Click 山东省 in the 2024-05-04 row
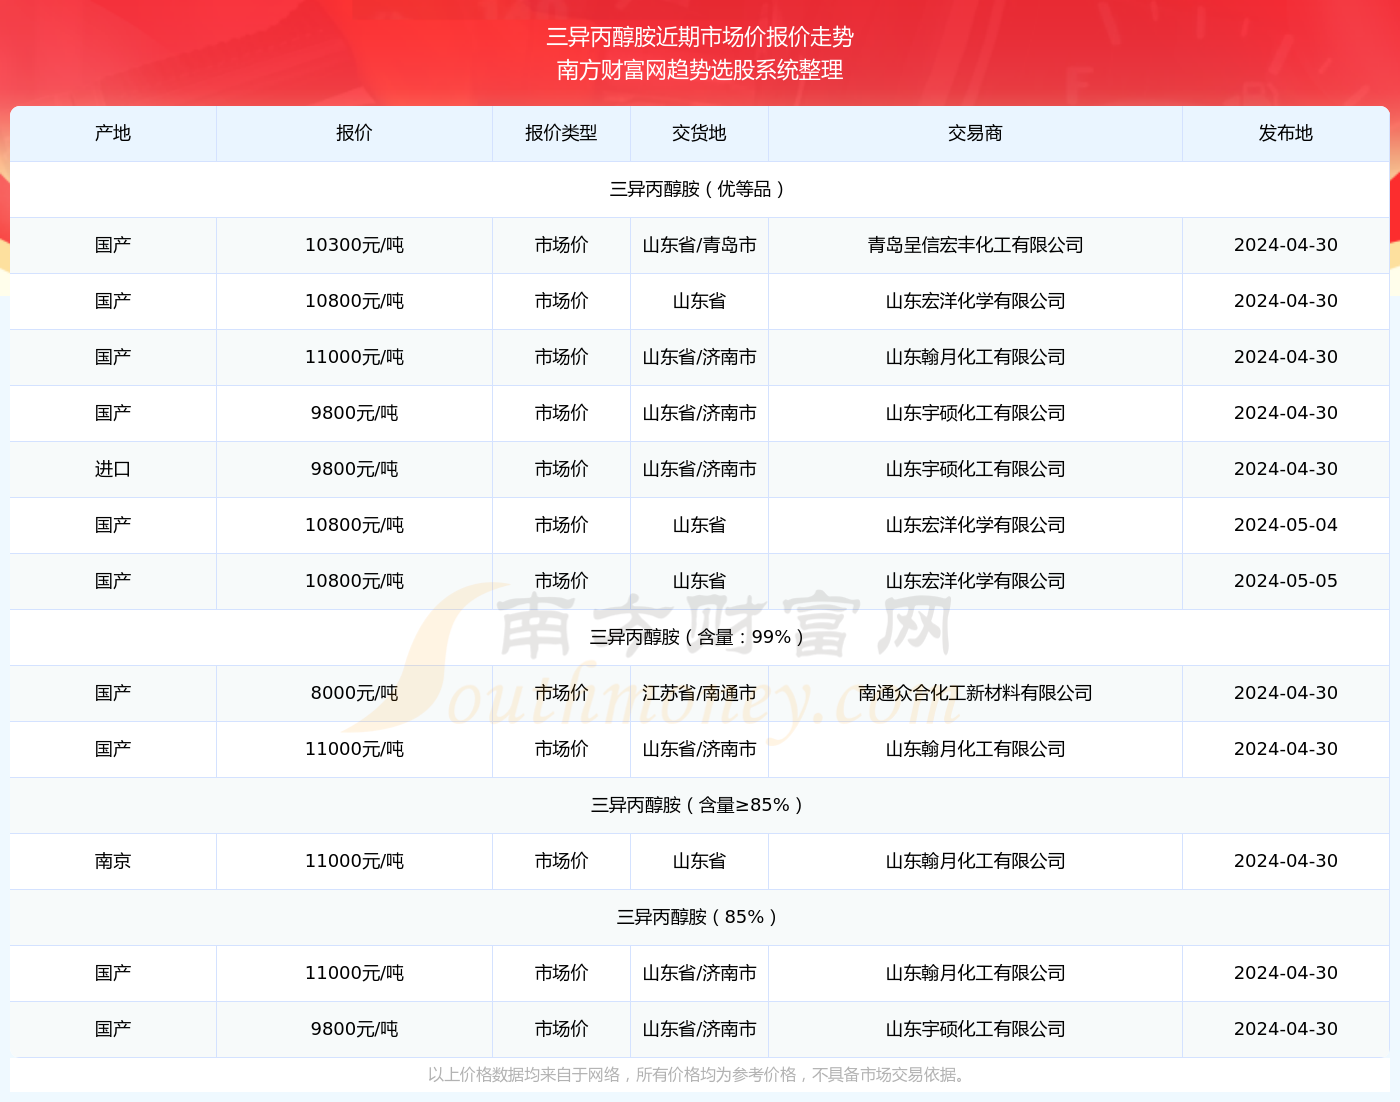This screenshot has width=1400, height=1102. [x=699, y=525]
